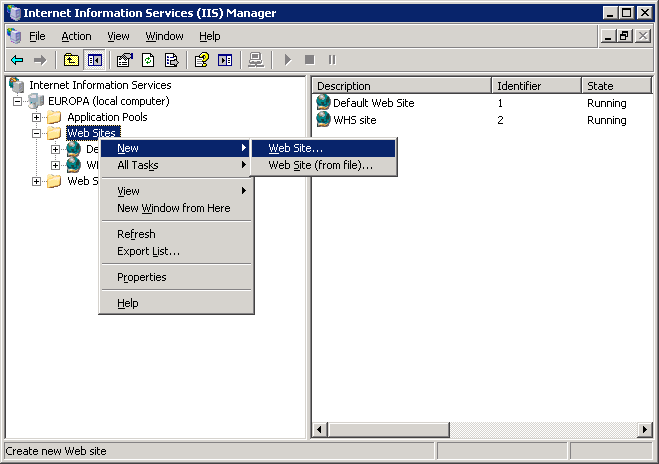Click the Forward arrow toolbar icon
Viewport: 659px width, 464px height.
[x=40, y=60]
